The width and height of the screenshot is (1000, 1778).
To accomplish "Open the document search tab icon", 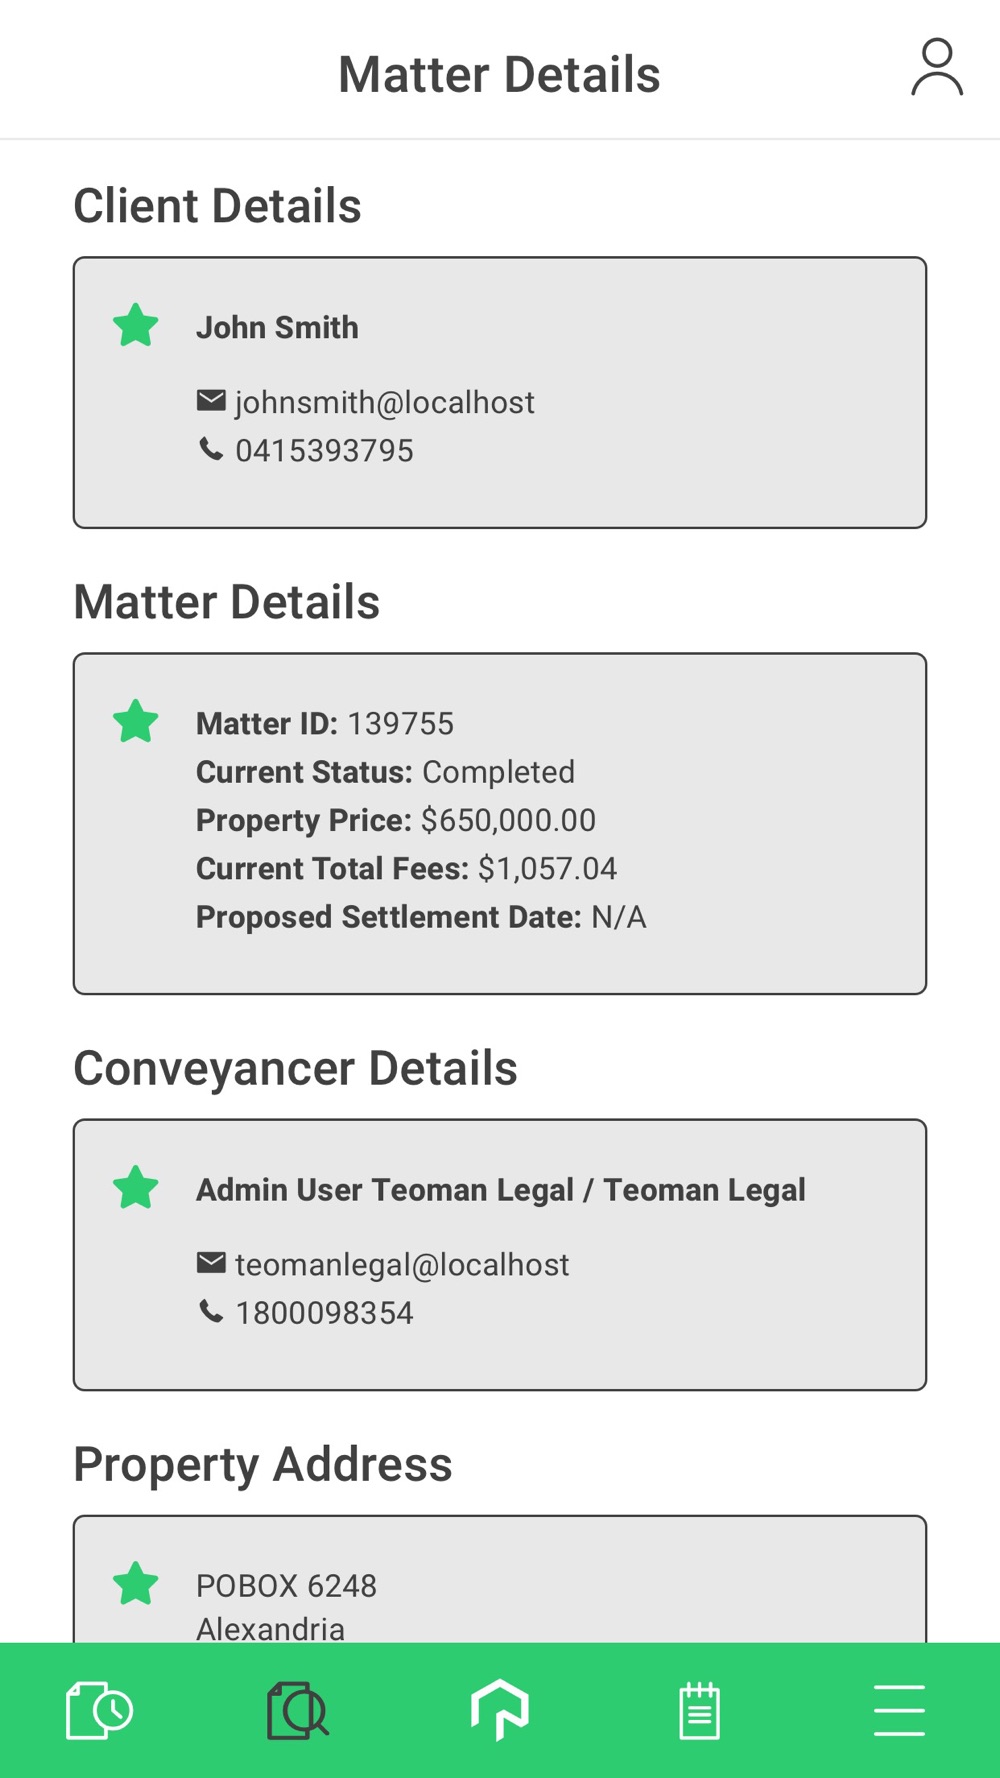I will 298,1710.
